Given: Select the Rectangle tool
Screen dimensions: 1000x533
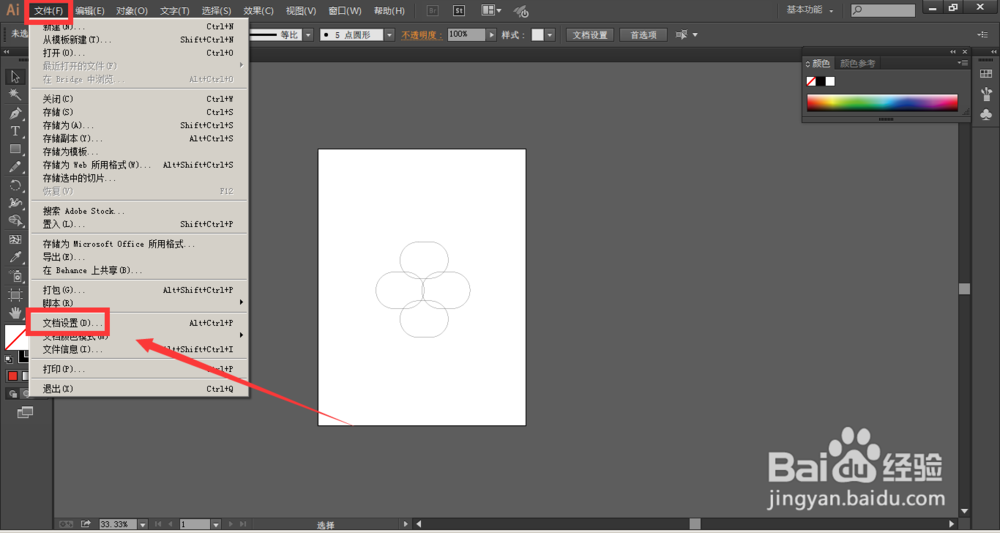Looking at the screenshot, I should coord(15,149).
